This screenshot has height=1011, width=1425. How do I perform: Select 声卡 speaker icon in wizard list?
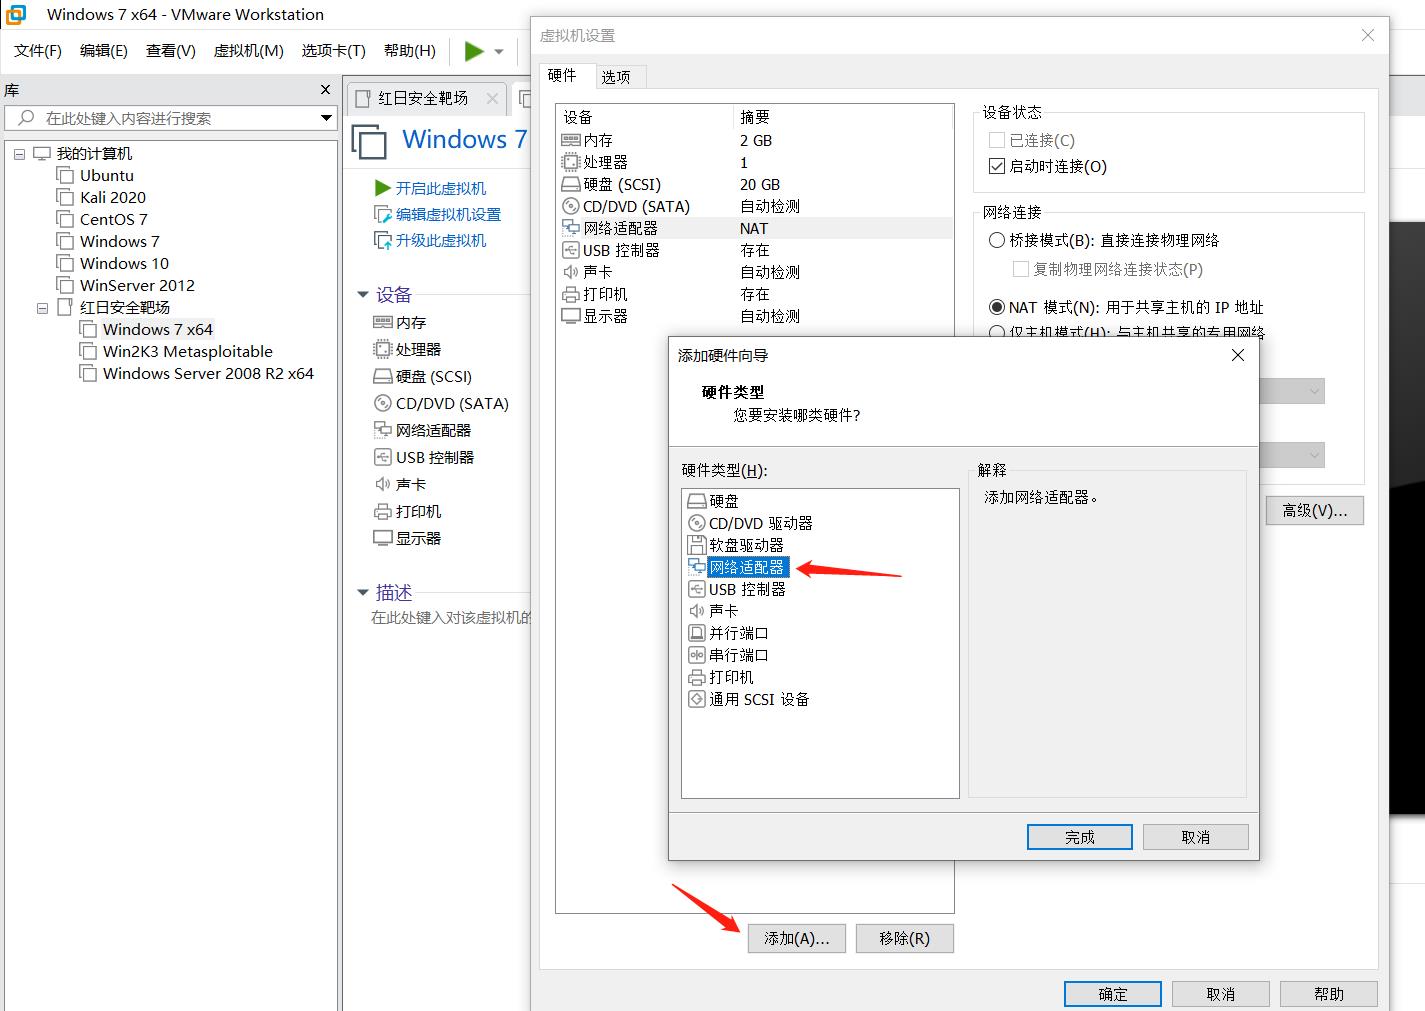[x=697, y=611]
